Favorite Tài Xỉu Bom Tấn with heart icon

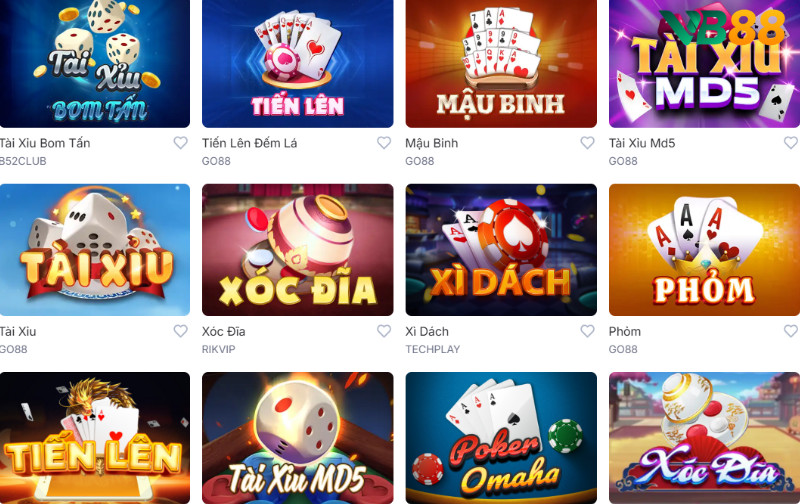181,143
